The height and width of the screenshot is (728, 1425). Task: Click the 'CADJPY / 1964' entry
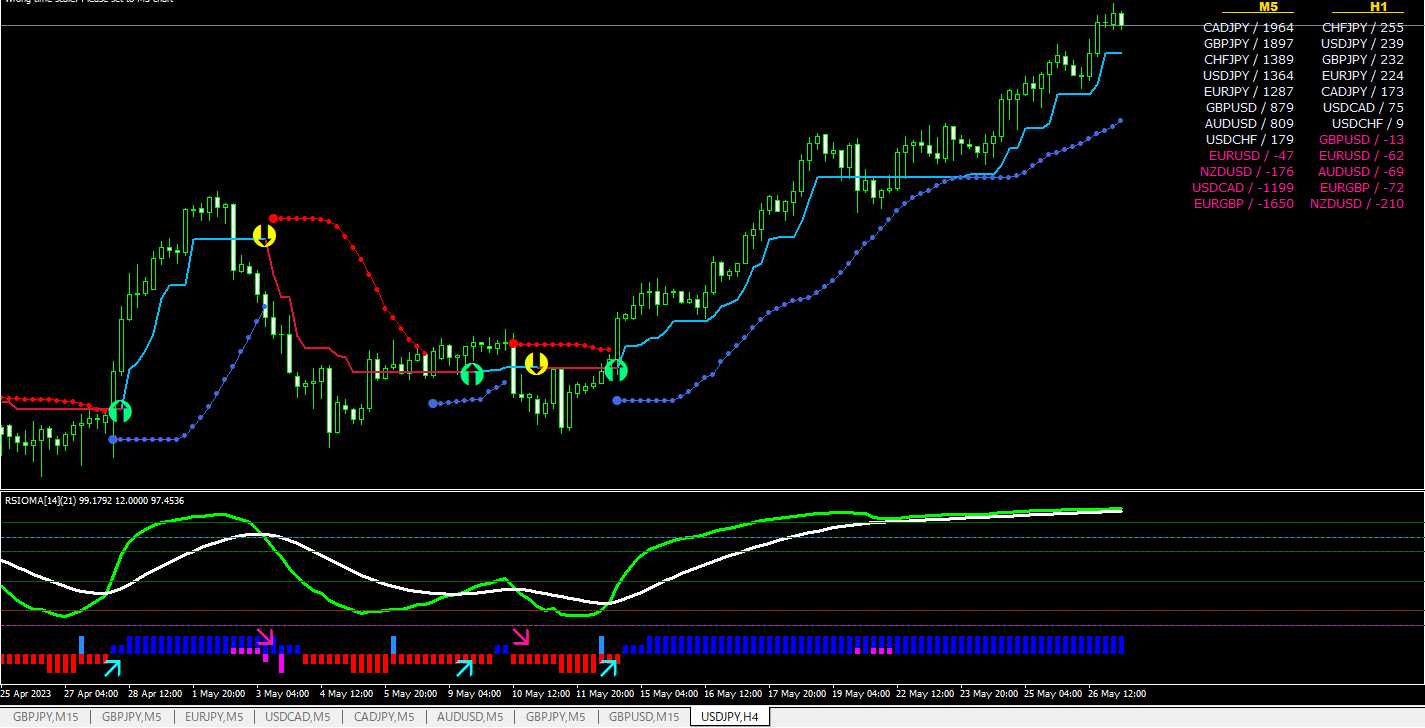pyautogui.click(x=1248, y=28)
